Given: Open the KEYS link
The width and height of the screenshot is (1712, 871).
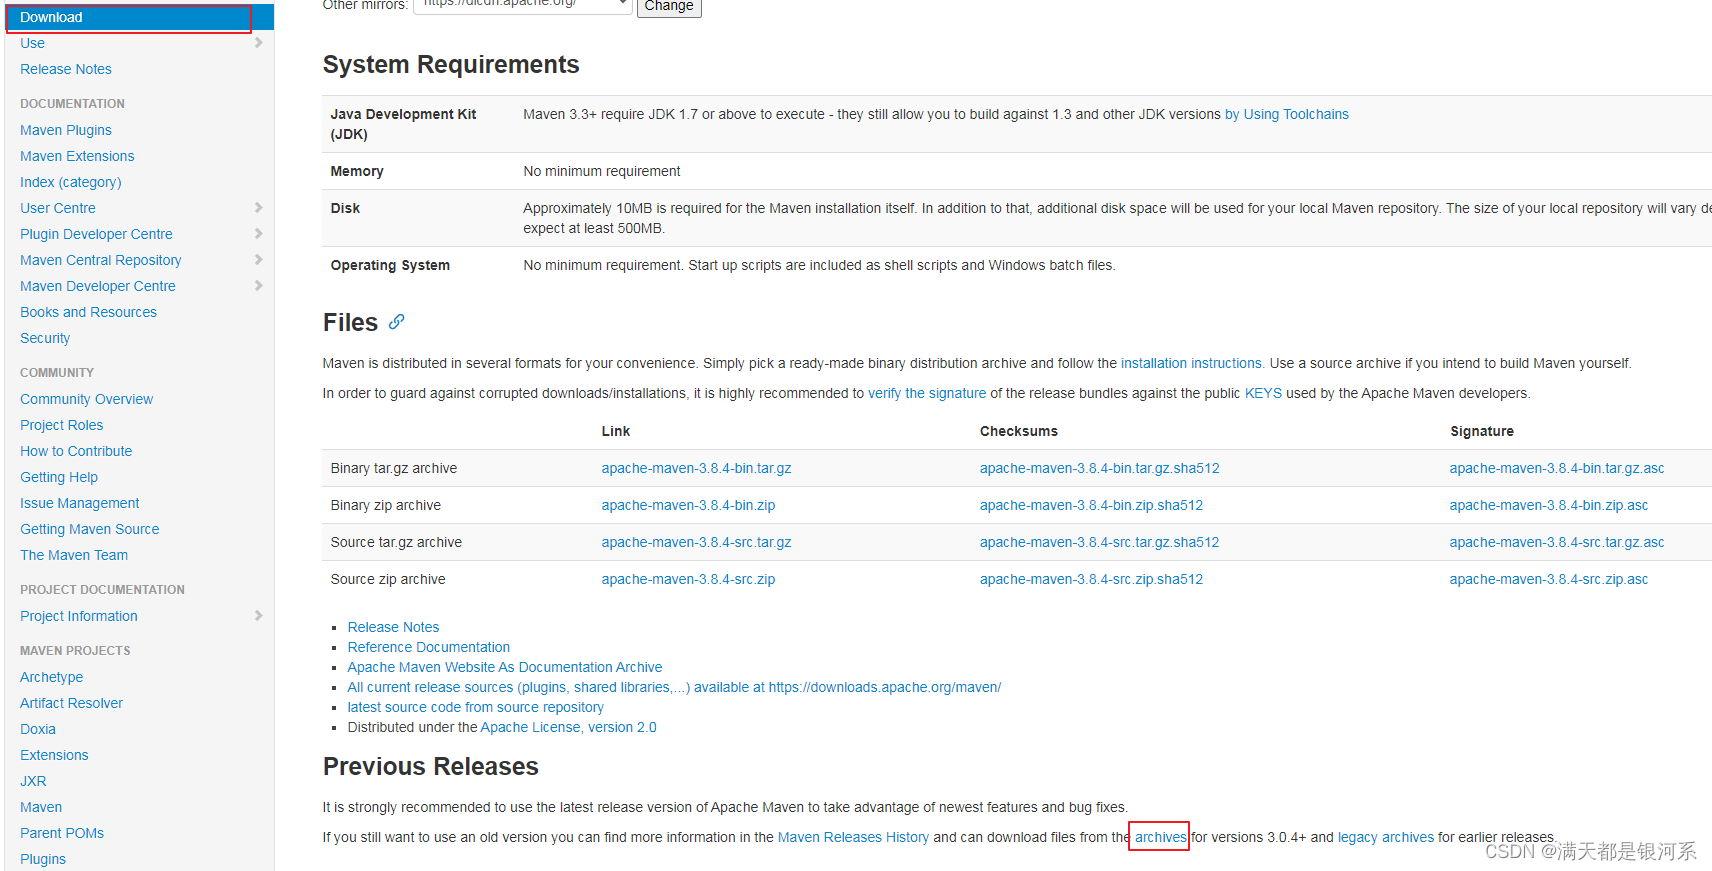Looking at the screenshot, I should (x=1263, y=393).
